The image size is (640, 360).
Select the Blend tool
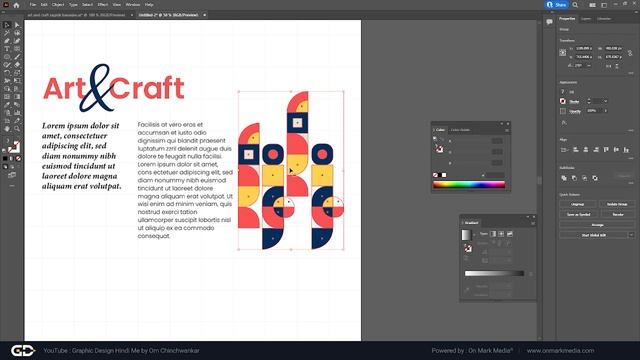(17, 104)
